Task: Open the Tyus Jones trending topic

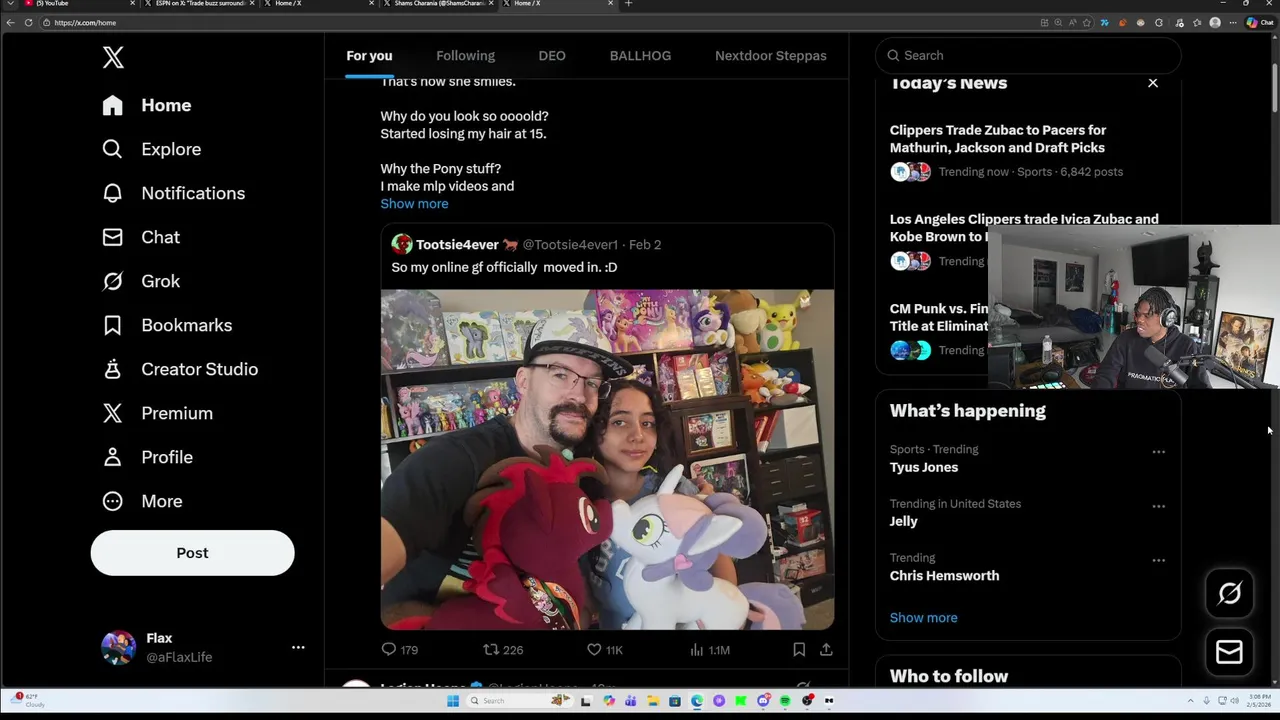Action: pos(924,467)
